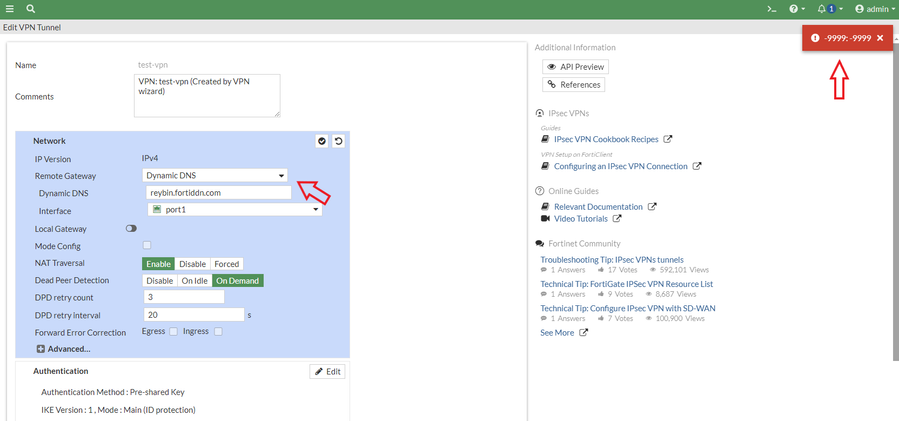Click external icon beside Configuring IPsec VPN Connection
This screenshot has height=421, width=899.
pos(697,166)
